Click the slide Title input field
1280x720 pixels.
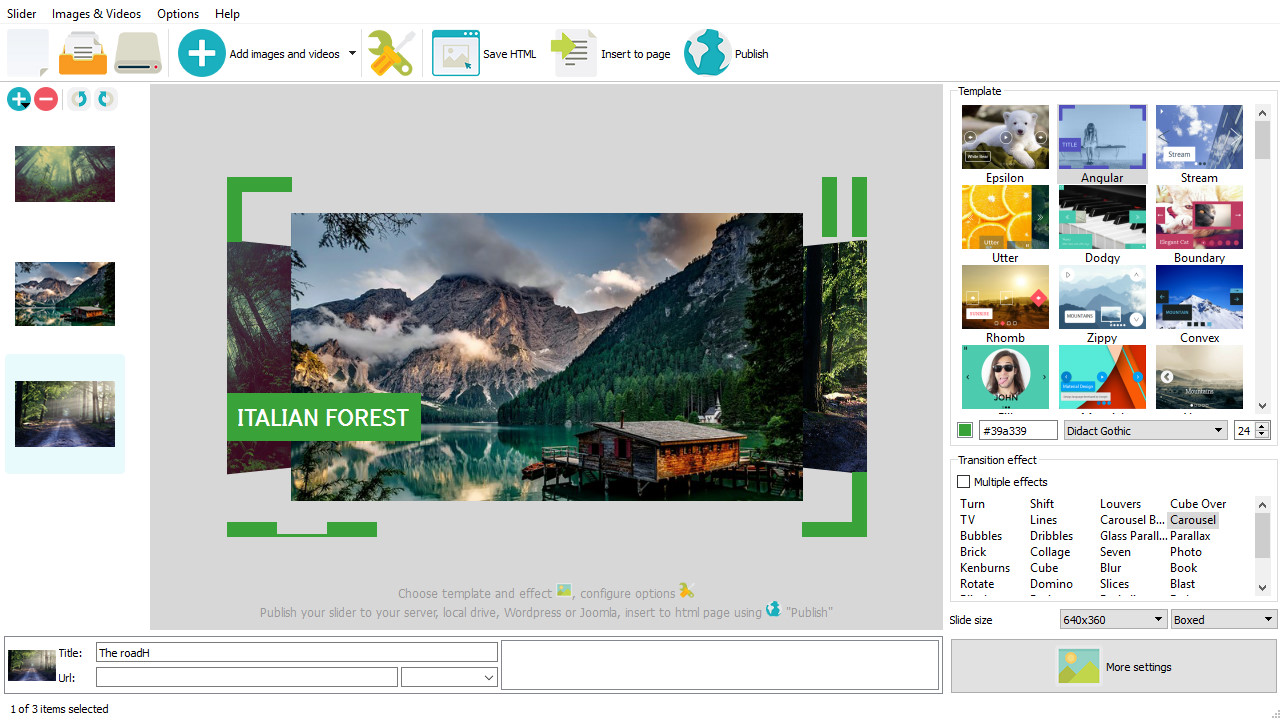[x=296, y=653]
